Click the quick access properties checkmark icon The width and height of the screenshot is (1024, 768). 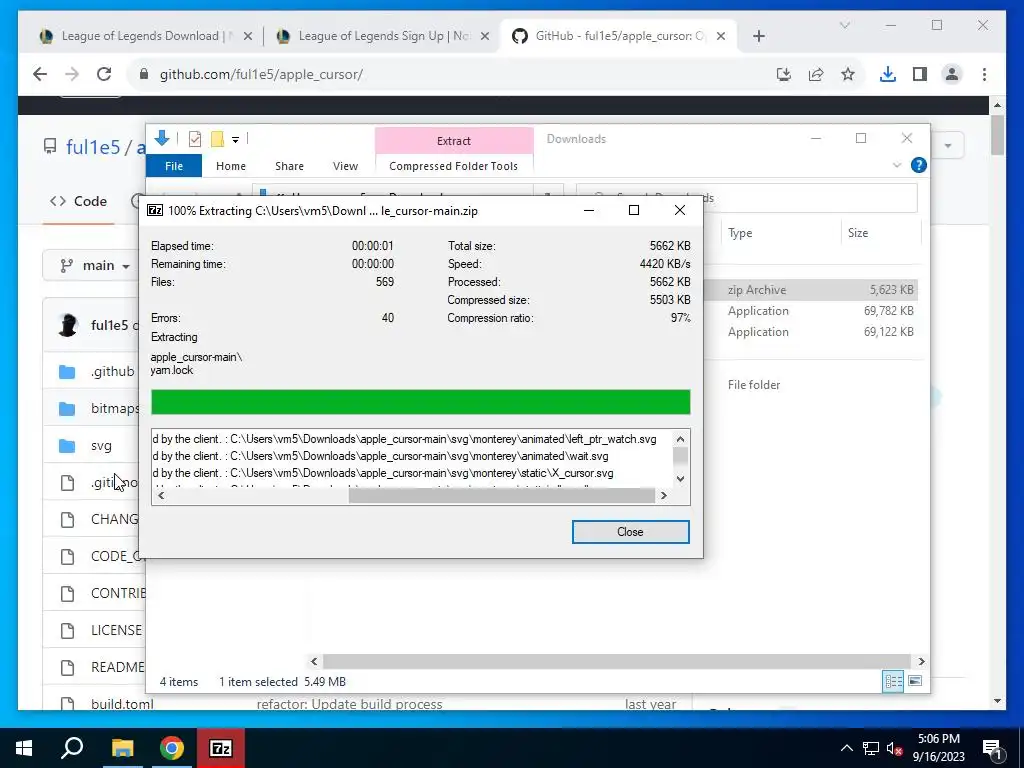tap(195, 138)
